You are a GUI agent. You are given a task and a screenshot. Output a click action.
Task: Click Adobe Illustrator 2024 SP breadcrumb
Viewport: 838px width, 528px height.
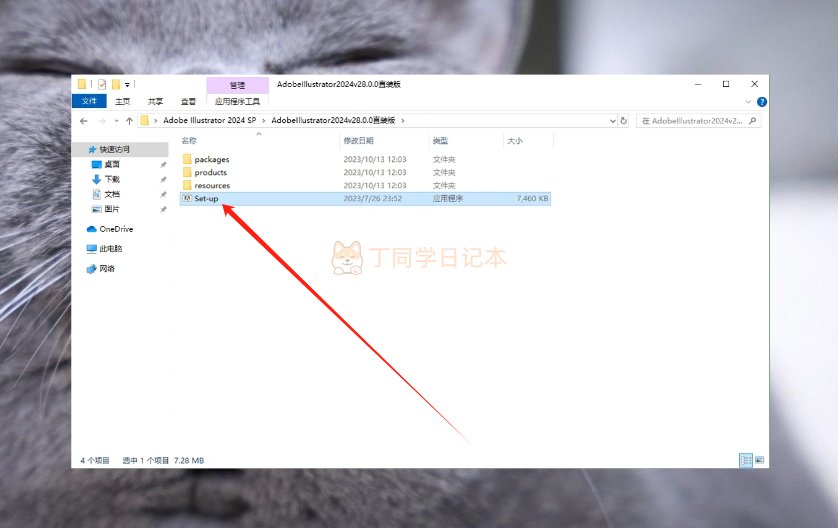coord(210,120)
